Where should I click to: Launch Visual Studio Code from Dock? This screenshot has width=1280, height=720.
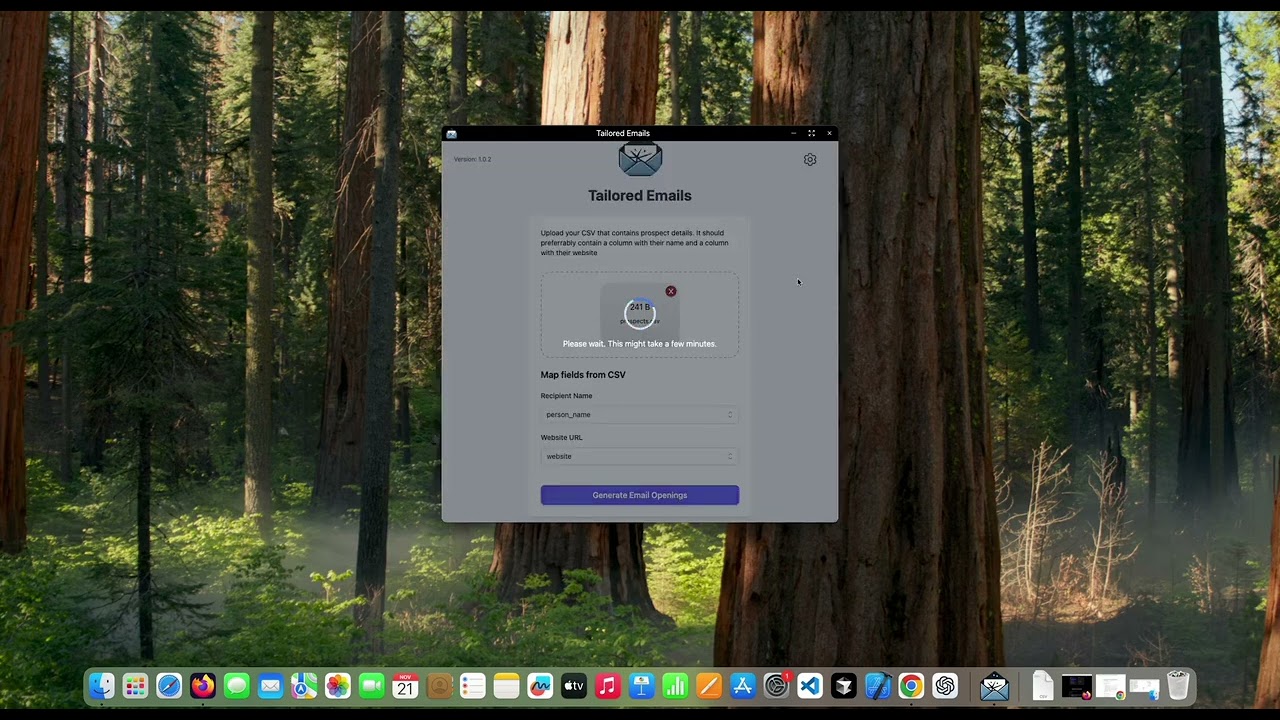pyautogui.click(x=810, y=686)
